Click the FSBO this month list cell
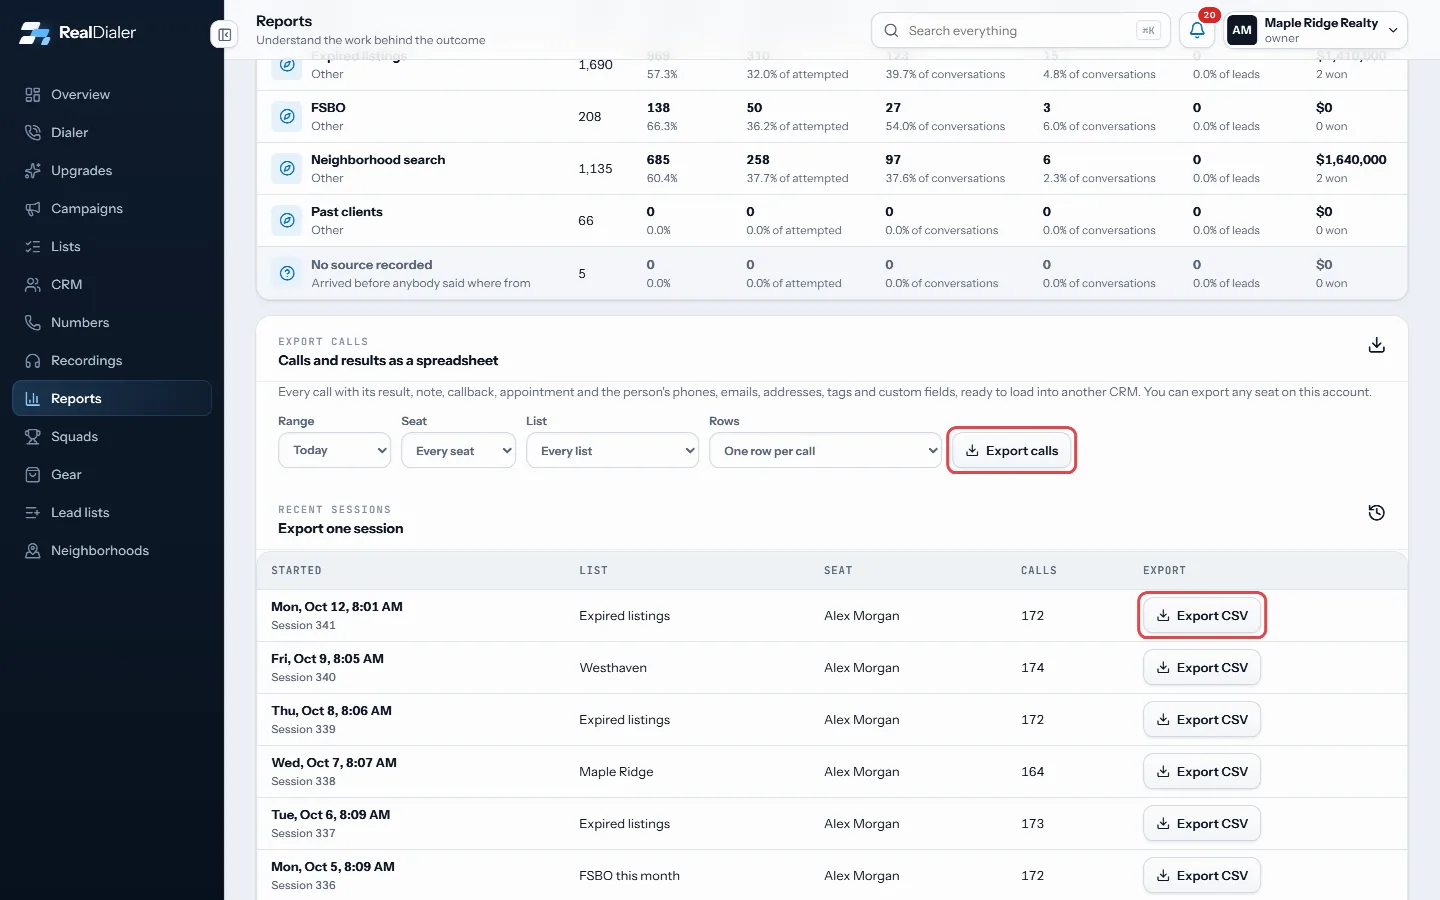Image resolution: width=1440 pixels, height=900 pixels. [x=629, y=876]
